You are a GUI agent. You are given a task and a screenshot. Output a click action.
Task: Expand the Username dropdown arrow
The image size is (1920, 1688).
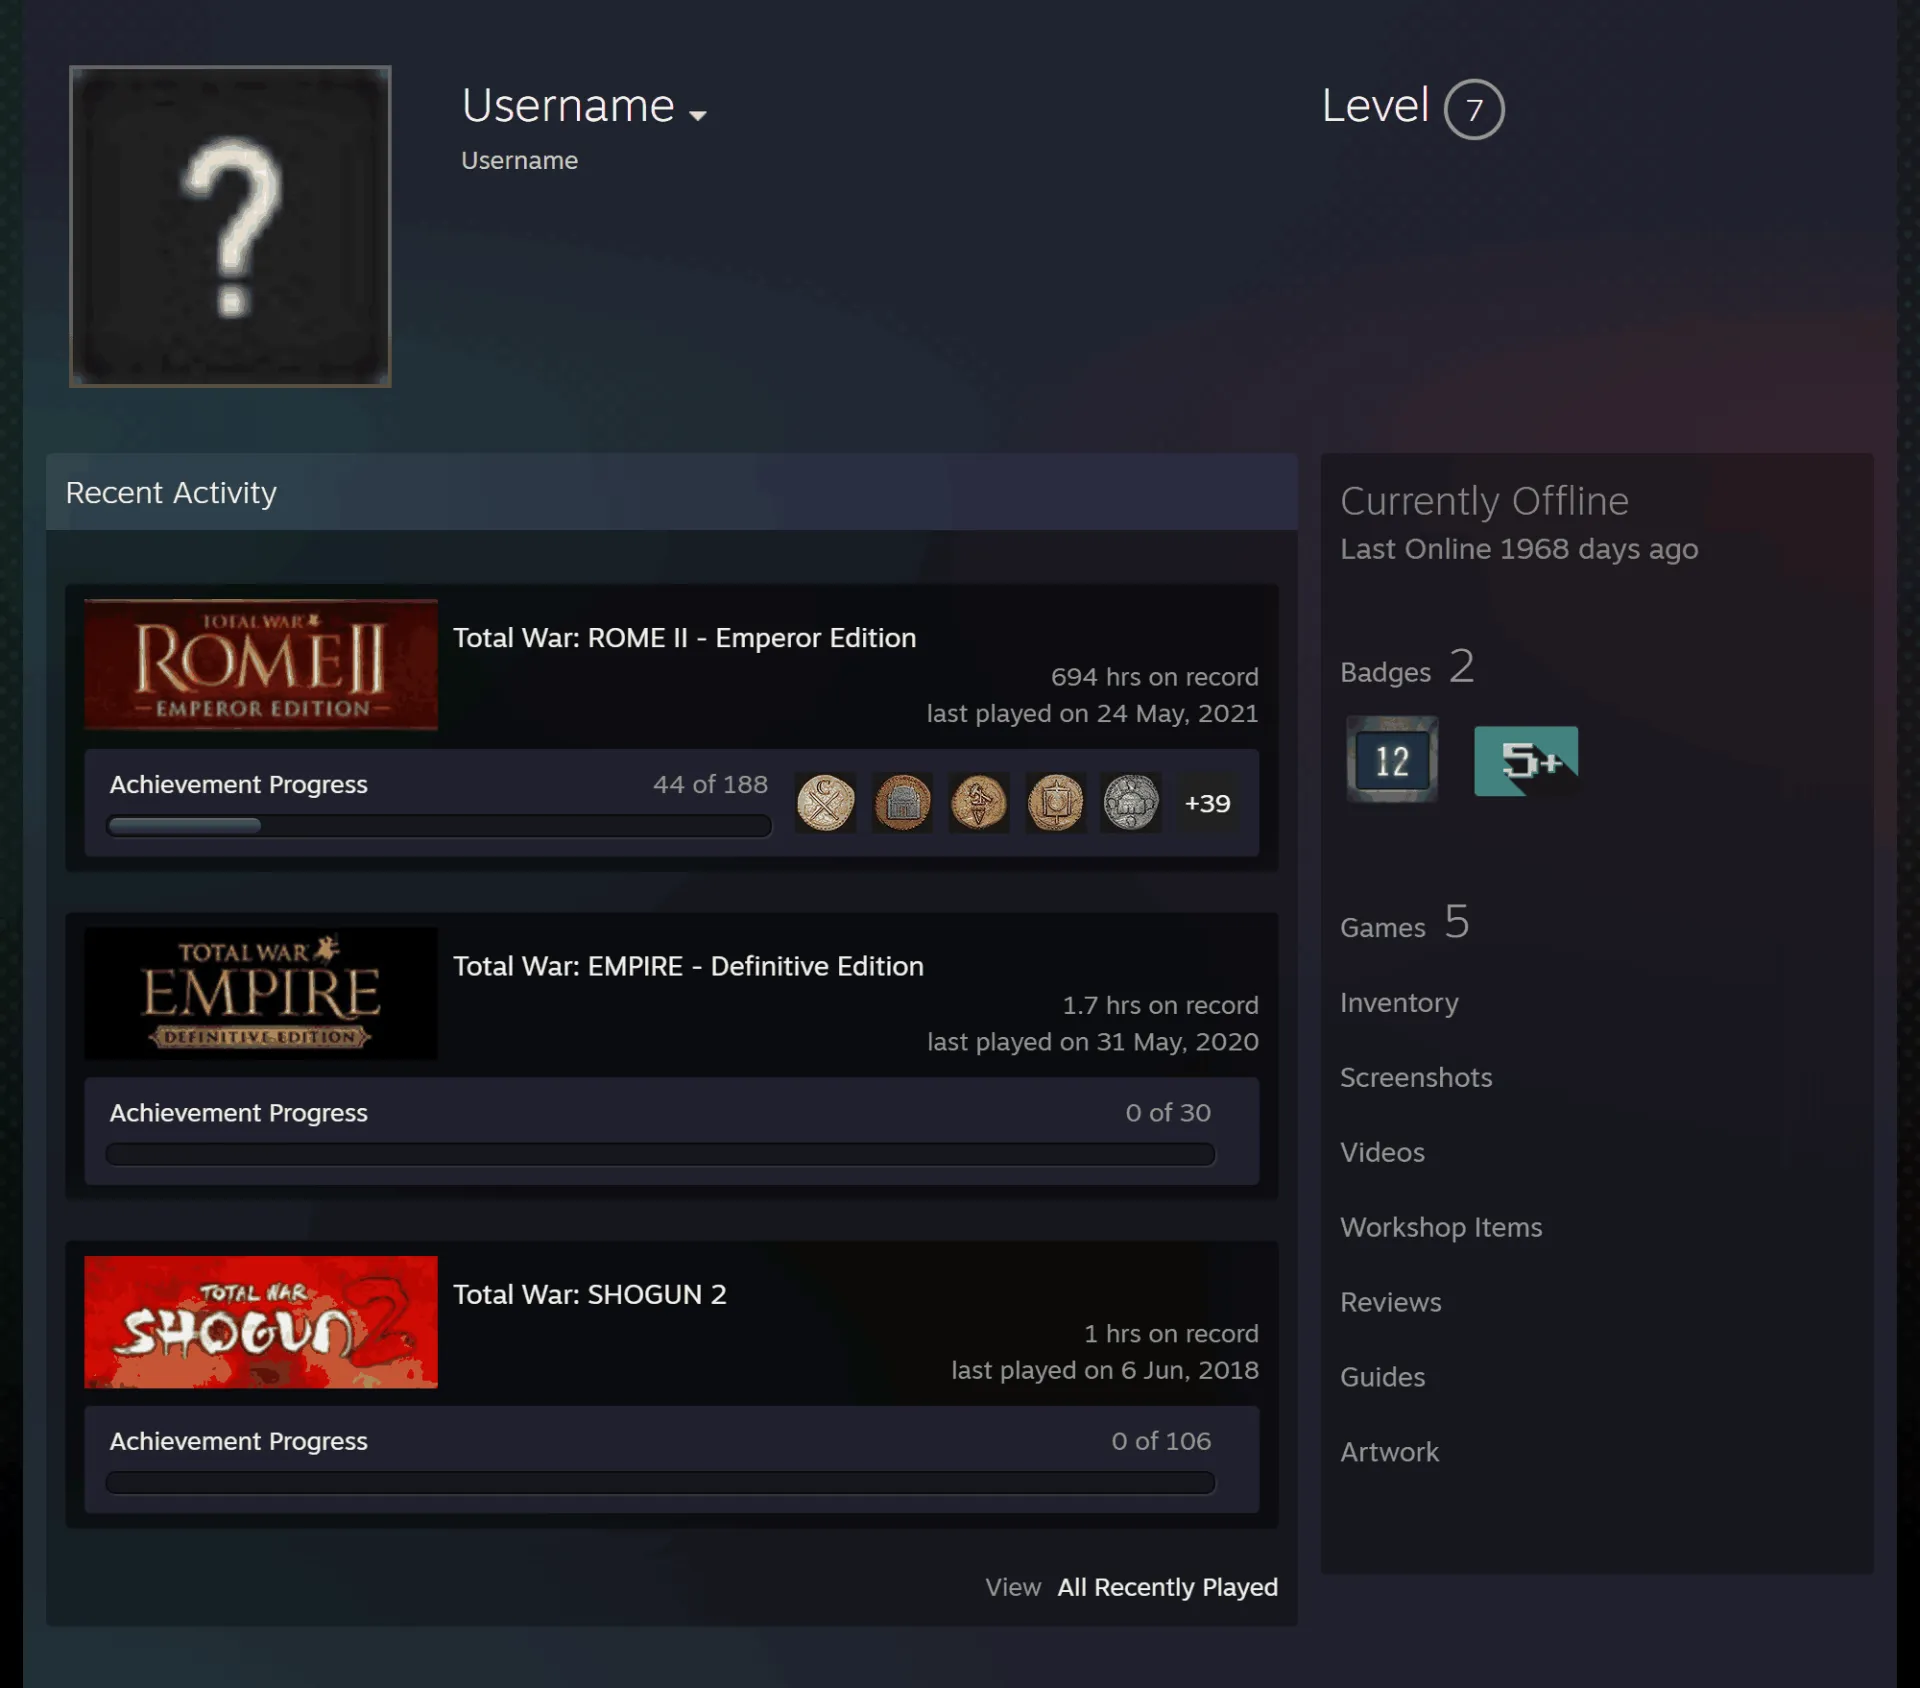[698, 115]
